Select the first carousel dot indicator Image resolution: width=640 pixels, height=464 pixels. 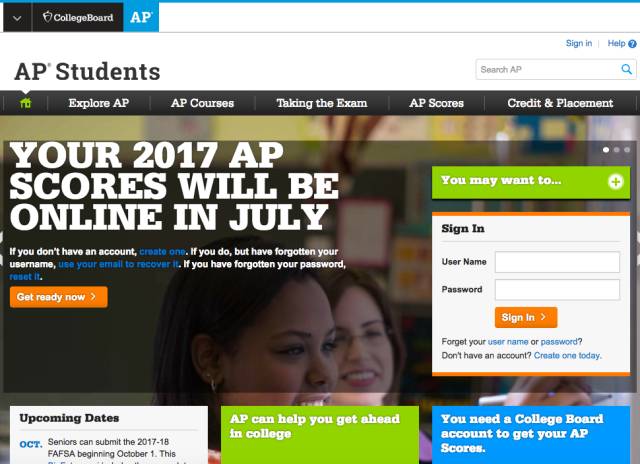tap(606, 150)
